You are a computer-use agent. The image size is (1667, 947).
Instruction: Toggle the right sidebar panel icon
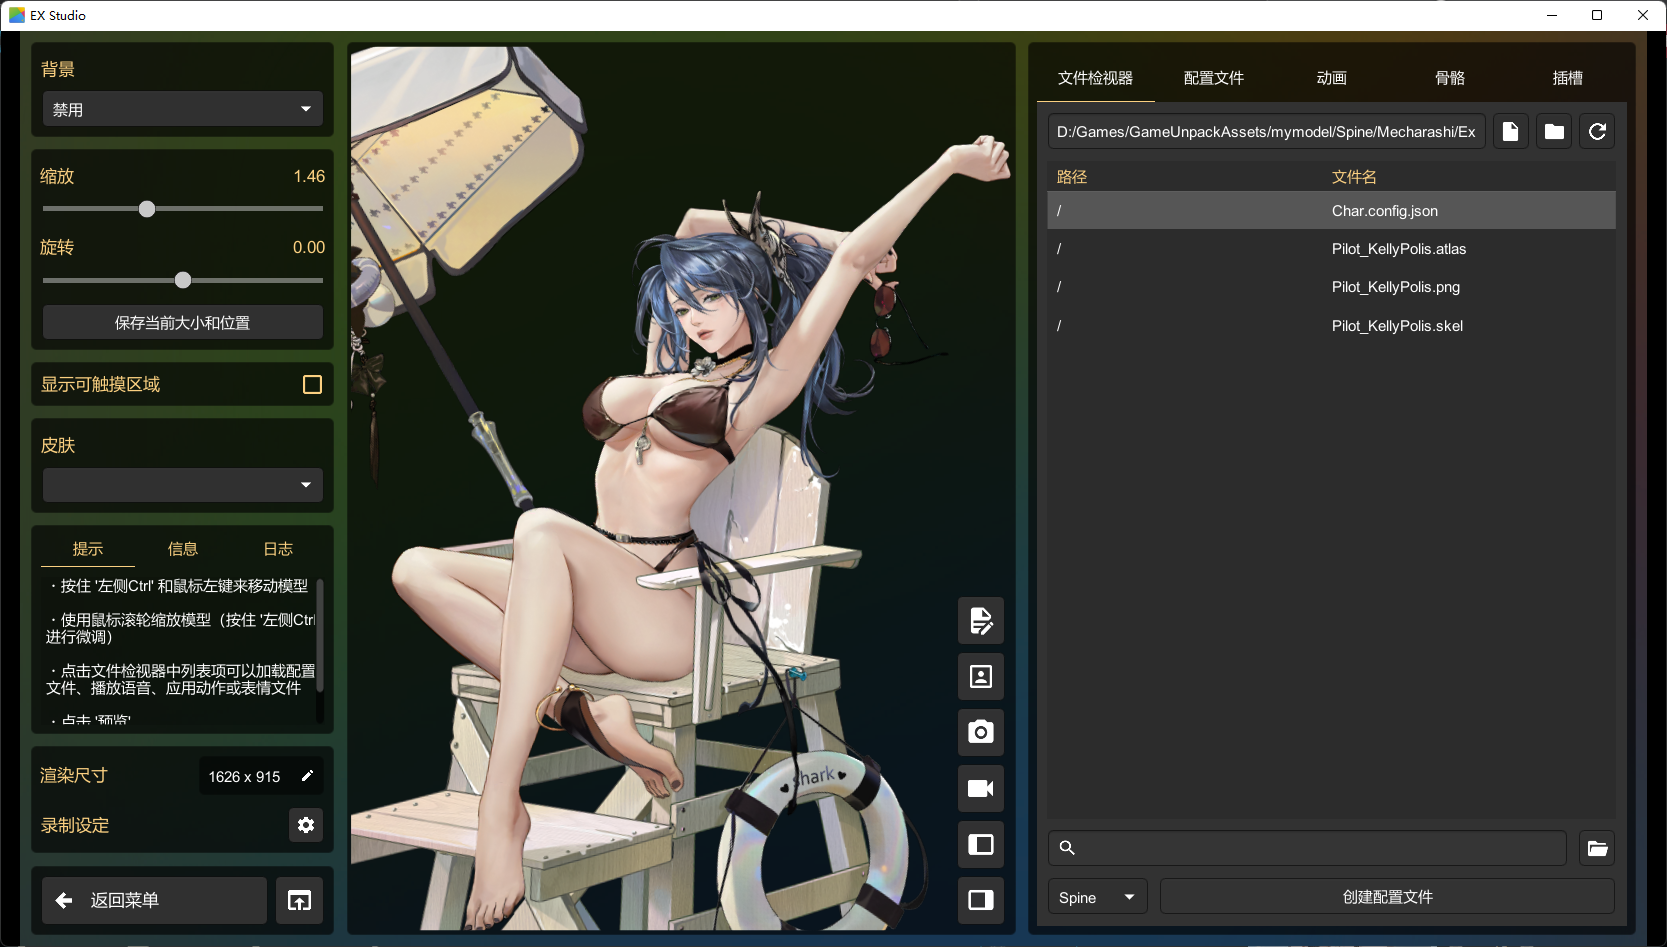(981, 900)
